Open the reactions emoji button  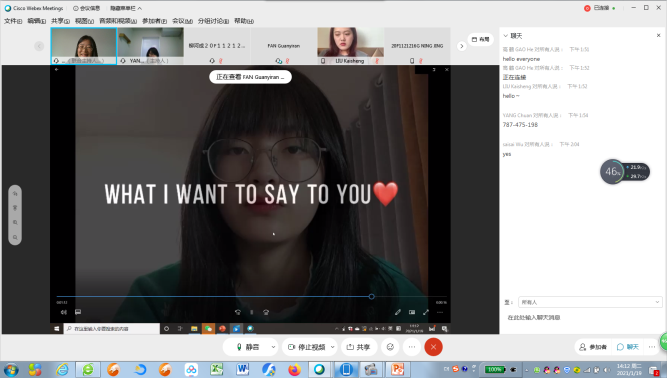pyautogui.click(x=390, y=347)
